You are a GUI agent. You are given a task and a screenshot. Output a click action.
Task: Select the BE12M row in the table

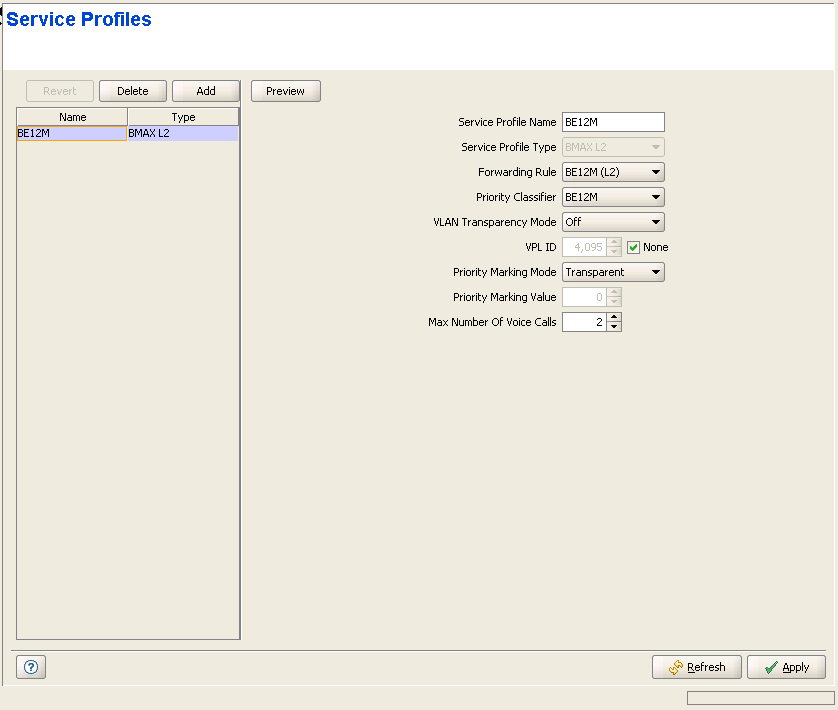click(72, 133)
